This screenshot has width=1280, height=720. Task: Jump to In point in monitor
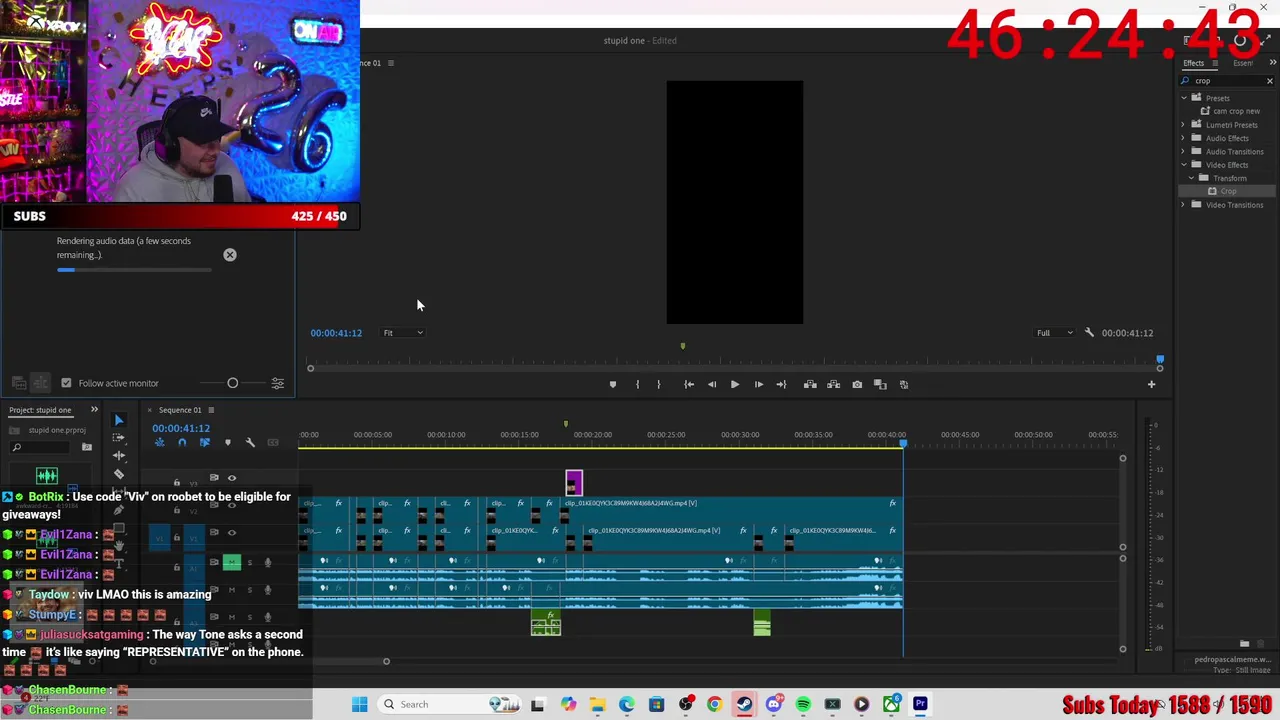(689, 384)
